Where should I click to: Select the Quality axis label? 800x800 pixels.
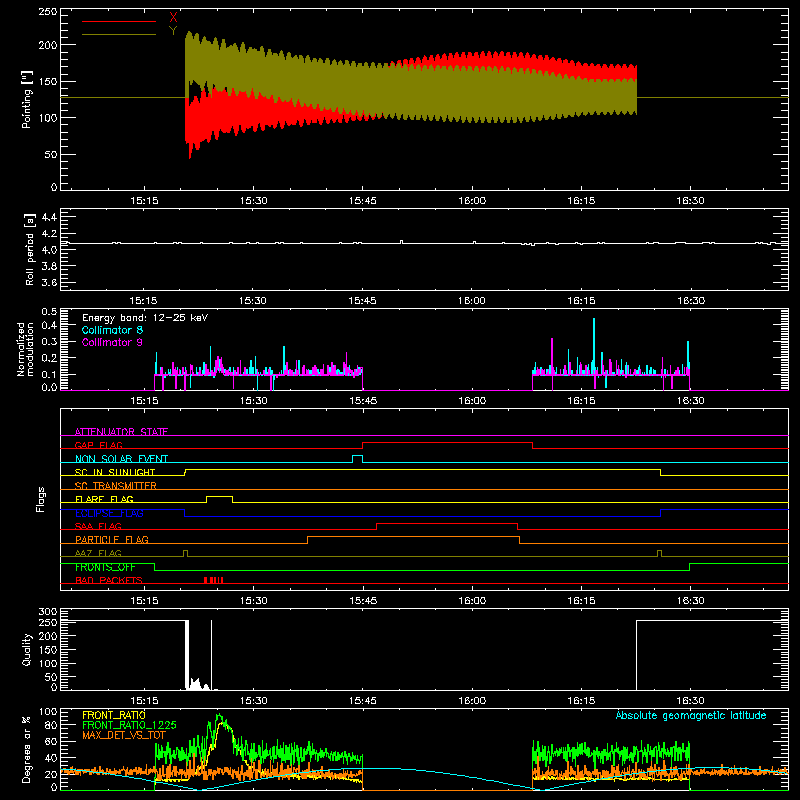click(x=27, y=649)
